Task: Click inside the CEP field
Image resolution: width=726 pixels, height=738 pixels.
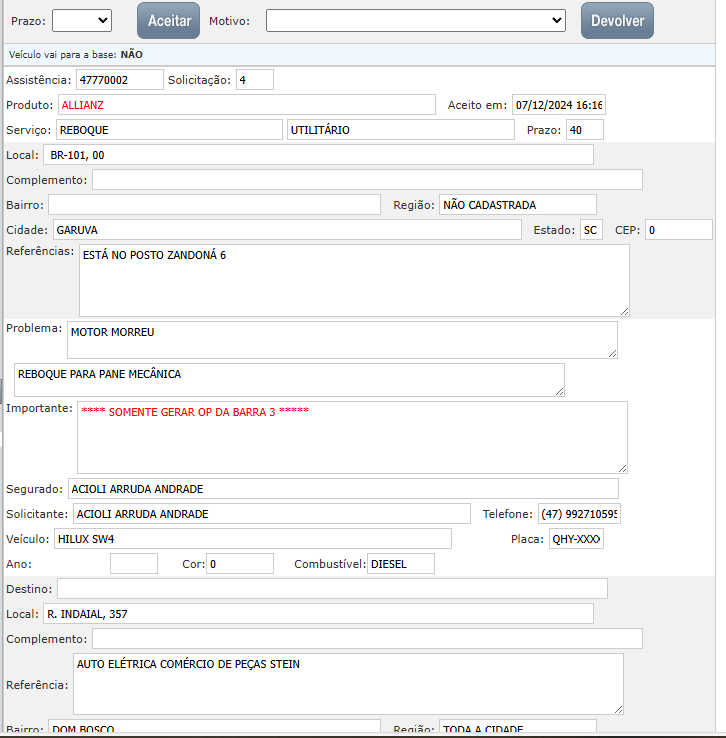Action: click(x=678, y=230)
